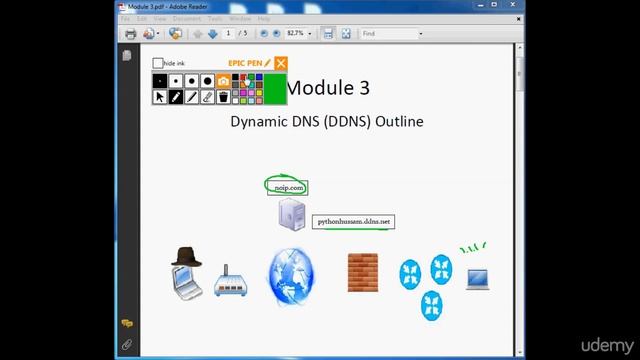Screen dimensions: 640x360
Task: Click the server tower image in diagram
Action: click(x=292, y=214)
